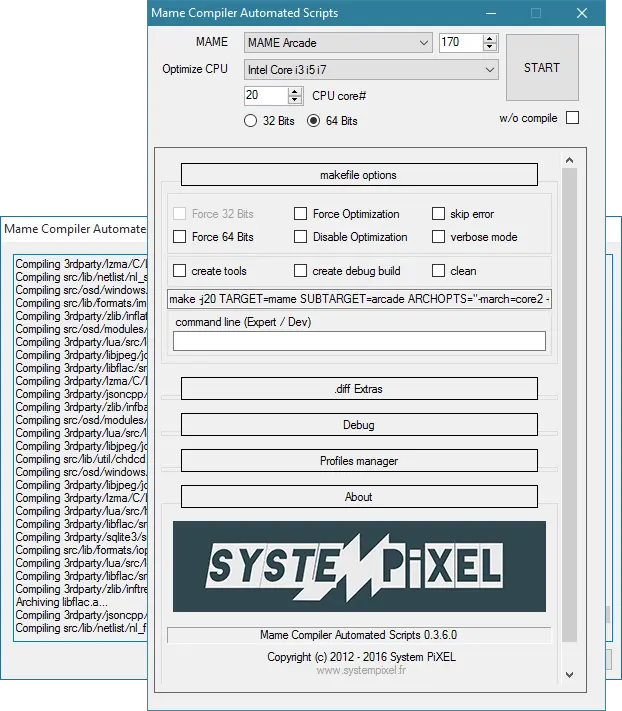Screen dimensions: 622x711
Task: Click the MAME version number field
Action: (461, 43)
